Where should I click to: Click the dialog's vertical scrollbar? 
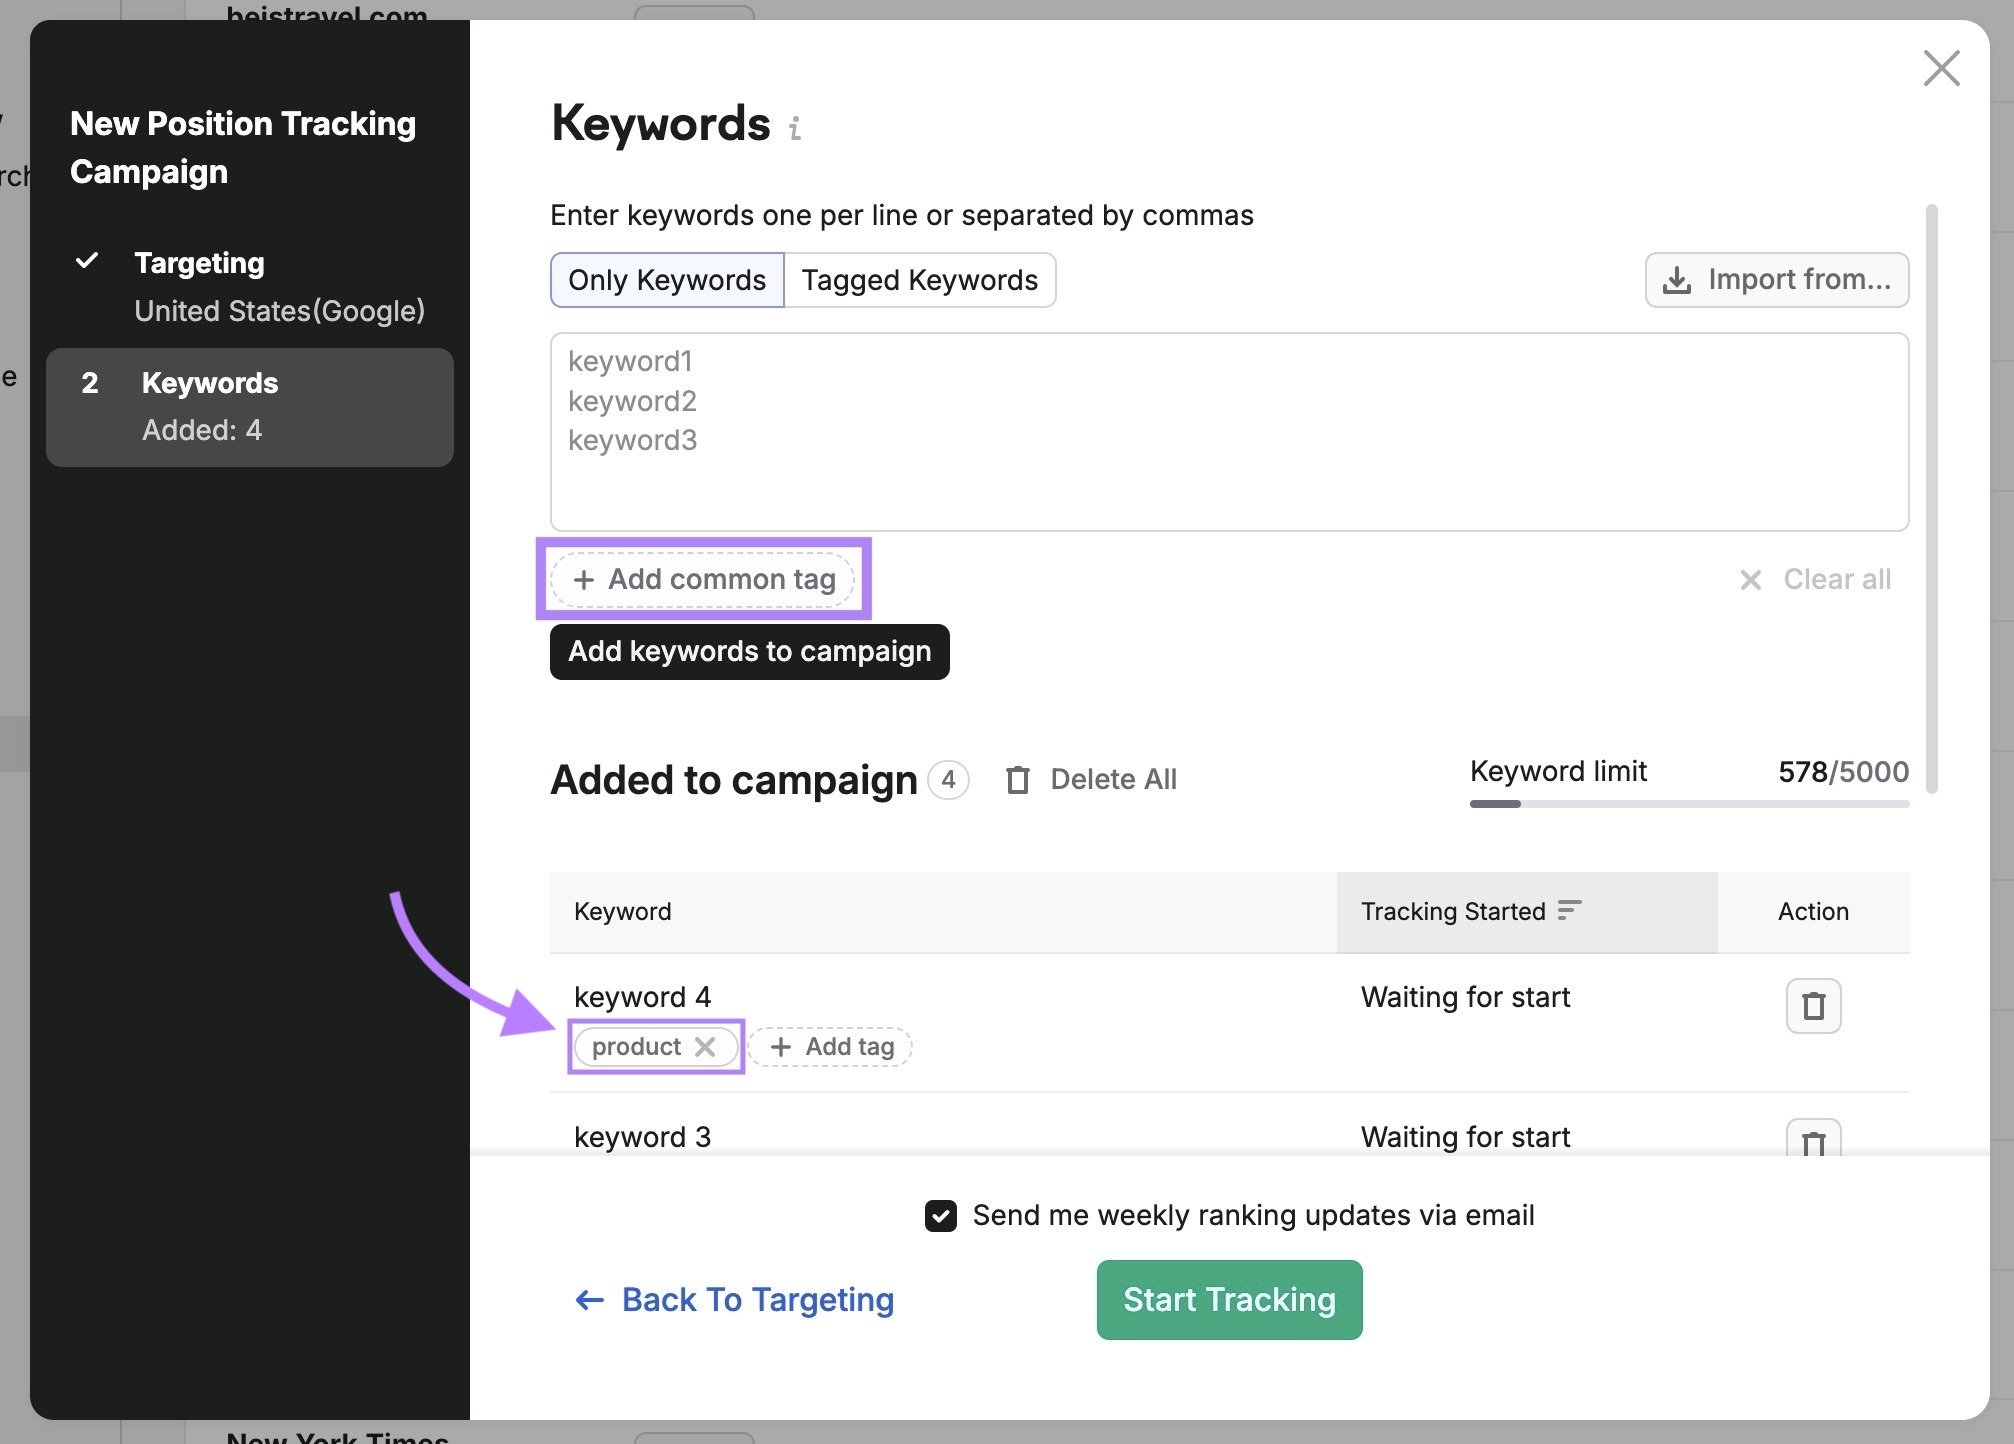(x=1932, y=500)
